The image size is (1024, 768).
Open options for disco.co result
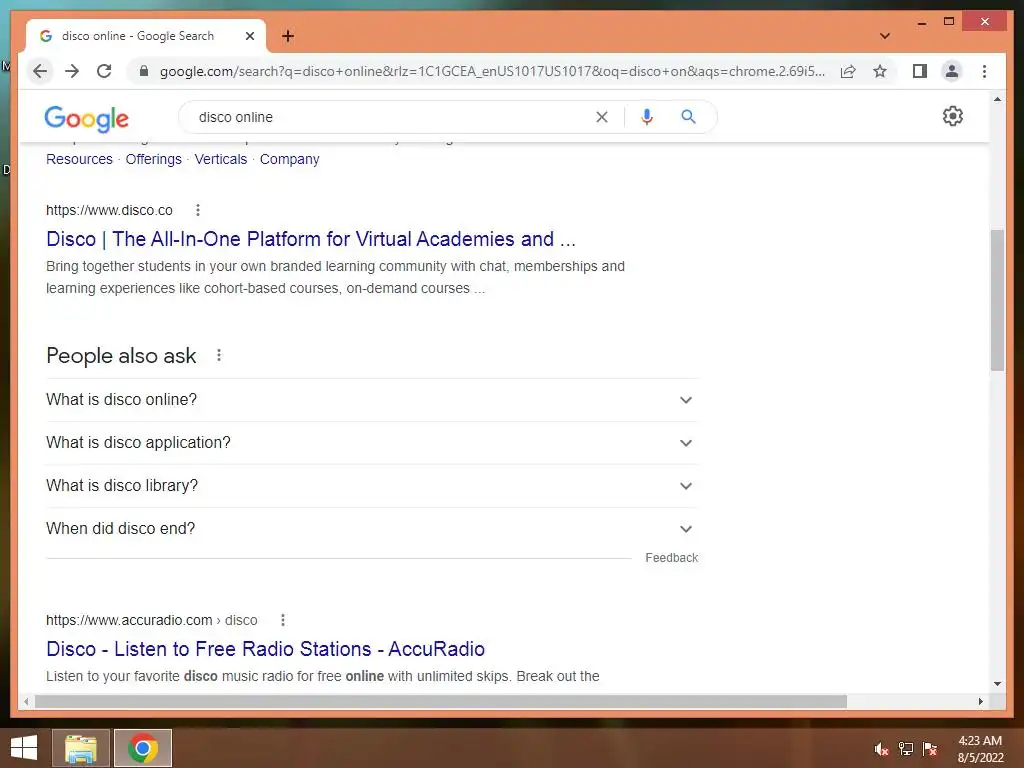(198, 210)
